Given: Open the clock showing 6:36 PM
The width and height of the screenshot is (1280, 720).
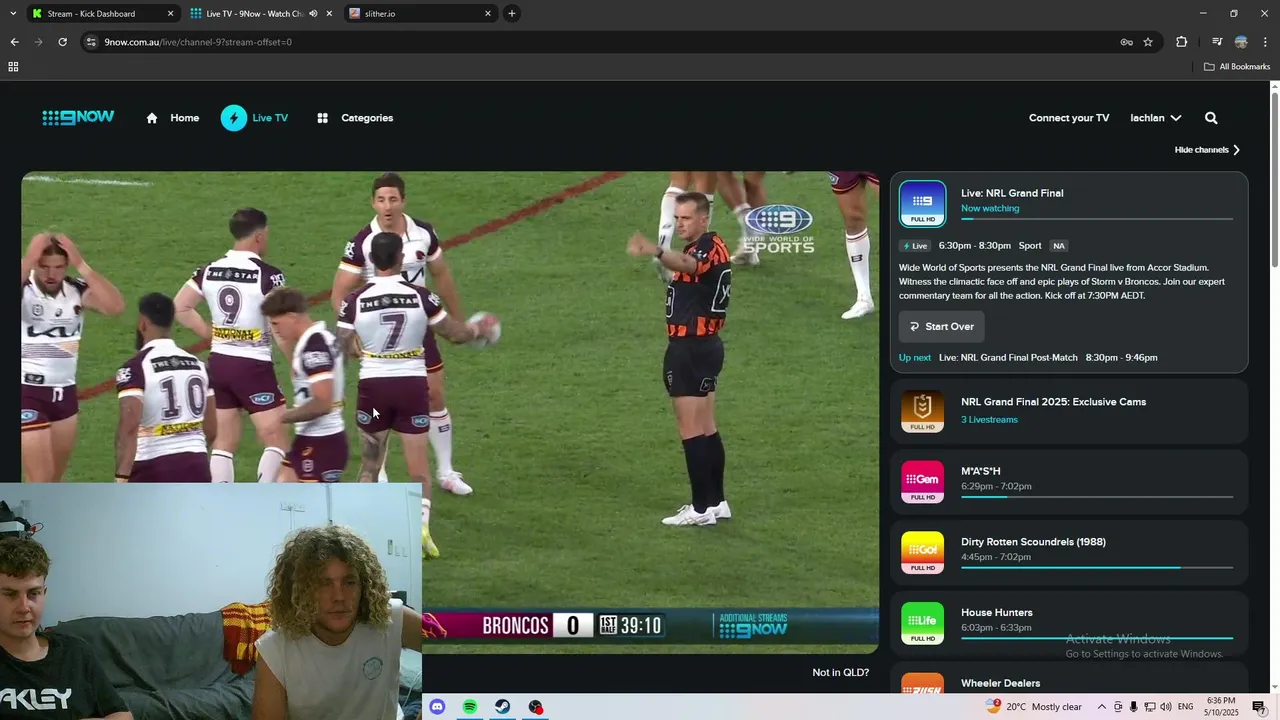Looking at the screenshot, I should click(x=1221, y=707).
